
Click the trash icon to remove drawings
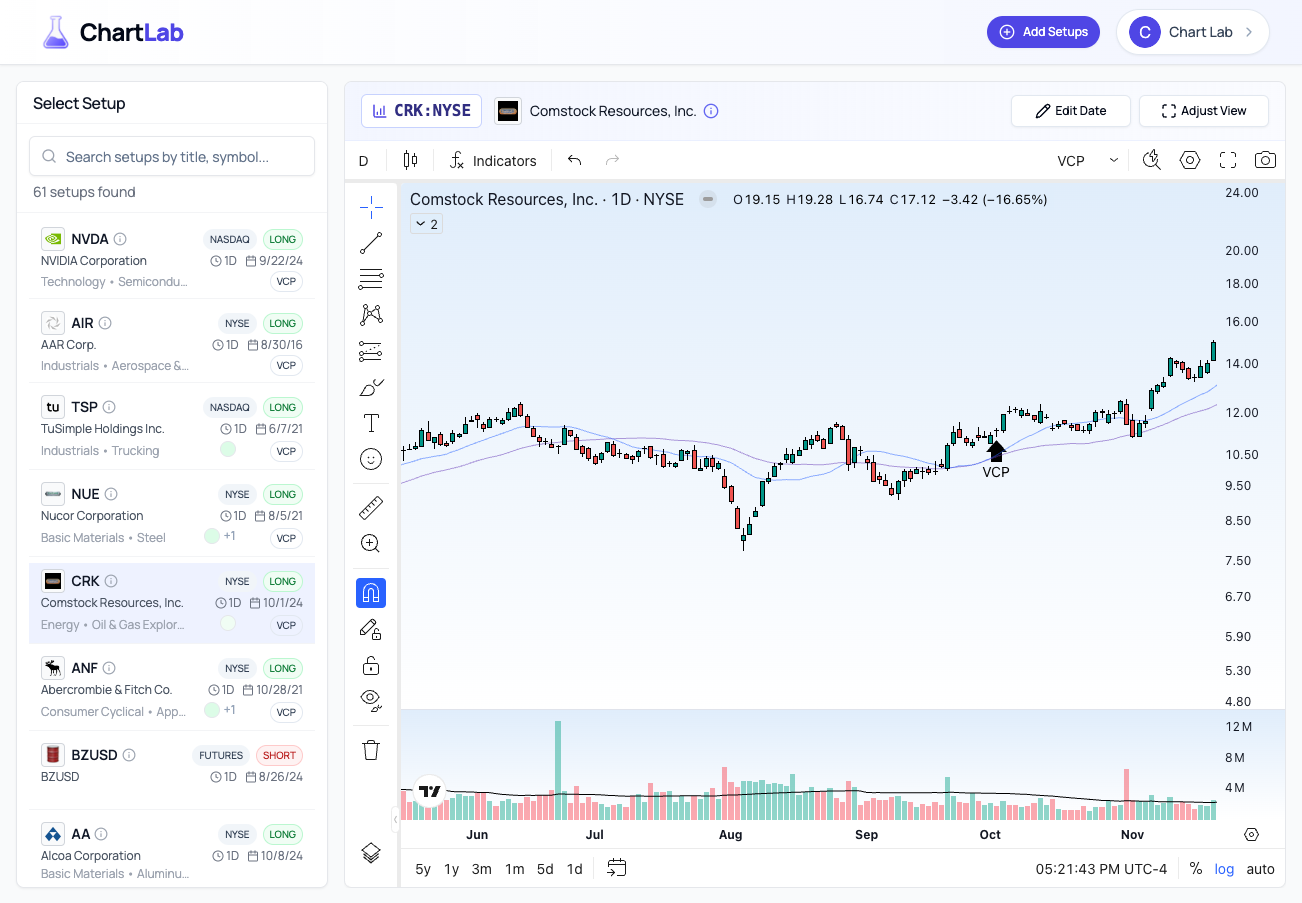371,749
